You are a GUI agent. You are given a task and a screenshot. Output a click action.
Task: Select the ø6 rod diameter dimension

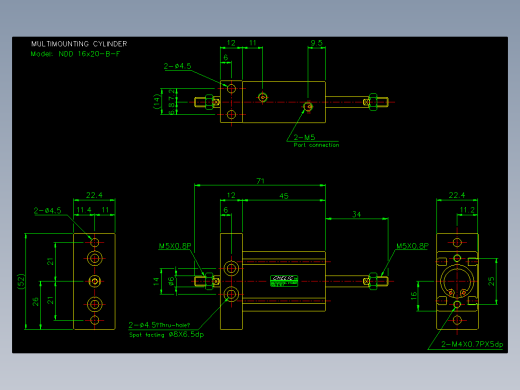[171, 281]
